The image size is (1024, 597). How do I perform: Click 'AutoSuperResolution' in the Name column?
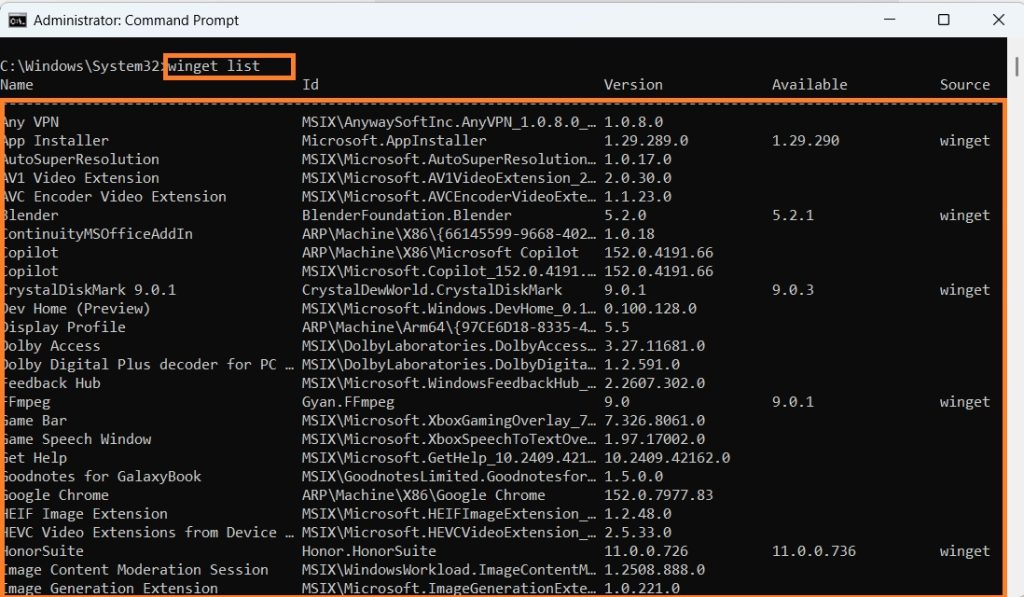[x=81, y=159]
